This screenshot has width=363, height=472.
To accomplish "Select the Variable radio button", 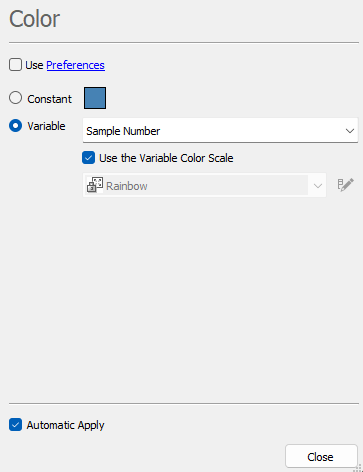I will [15, 126].
